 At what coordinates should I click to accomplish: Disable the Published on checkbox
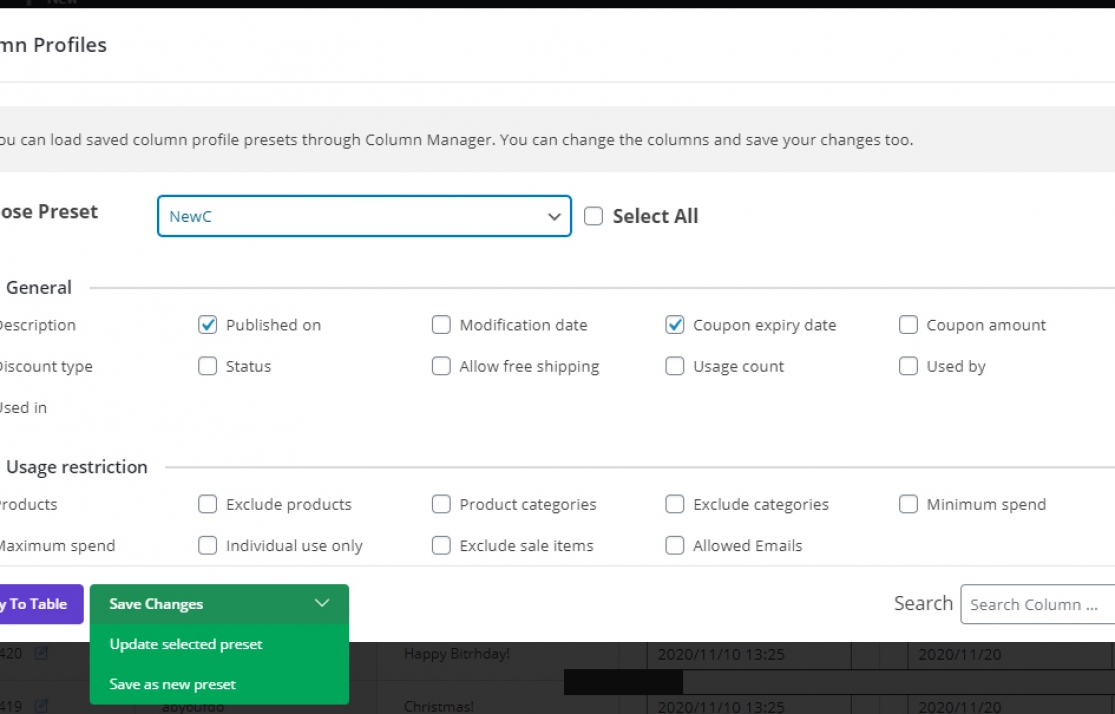[x=208, y=324]
